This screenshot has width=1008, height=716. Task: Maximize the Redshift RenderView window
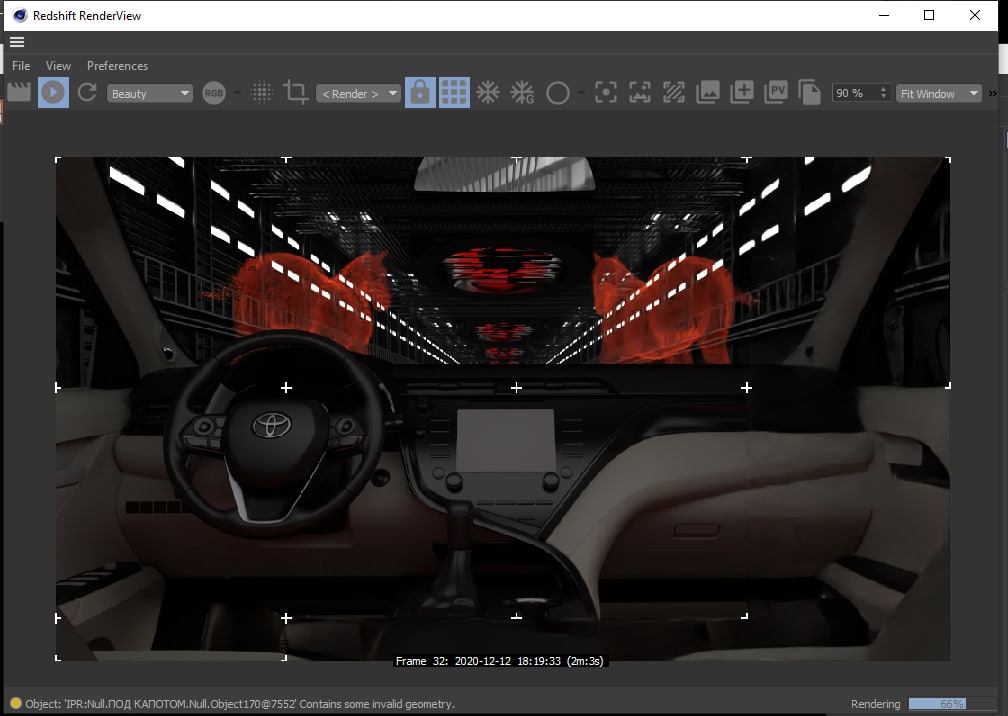929,15
